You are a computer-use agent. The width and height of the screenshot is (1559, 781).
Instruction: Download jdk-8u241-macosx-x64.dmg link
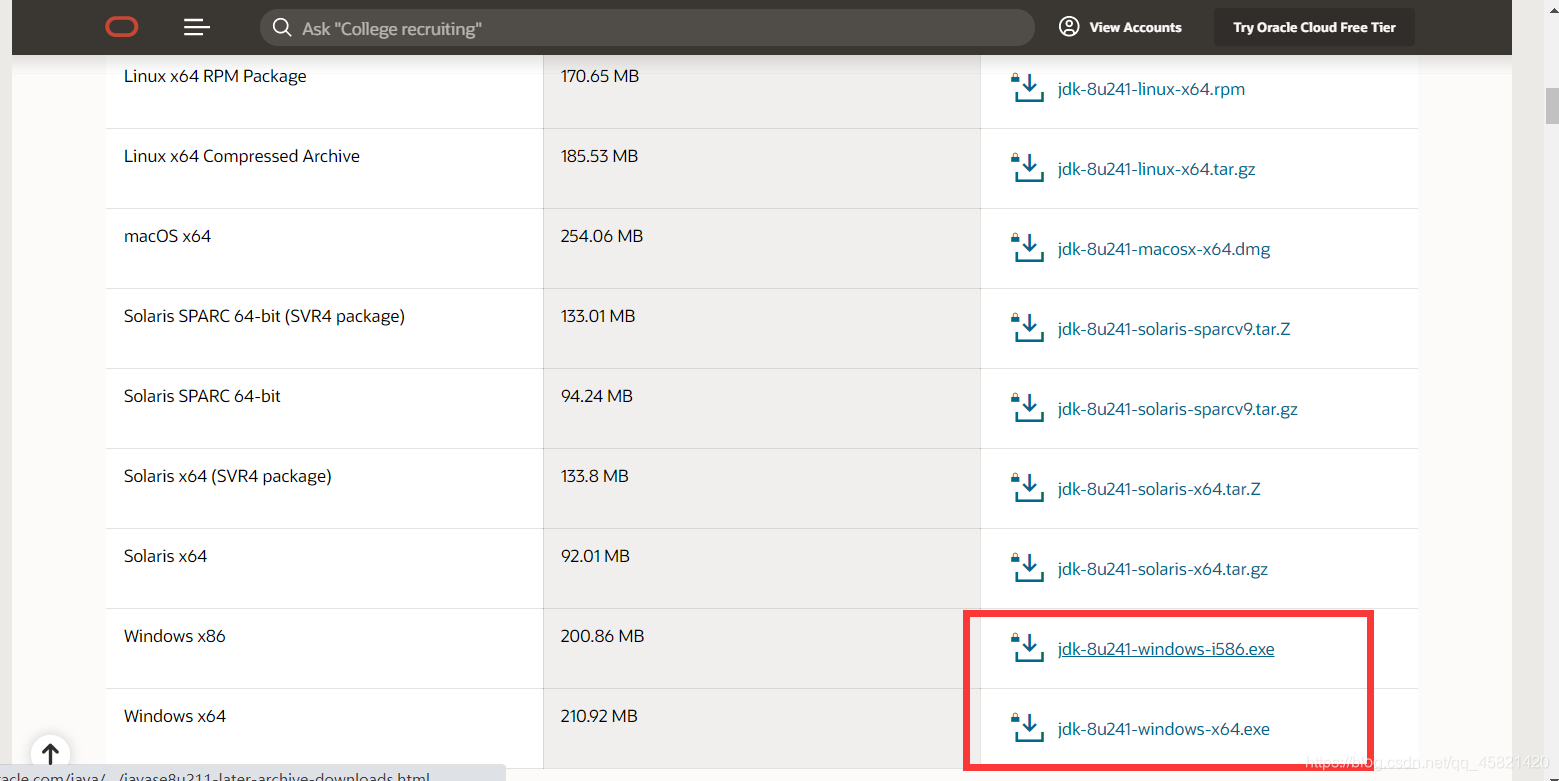coord(1164,249)
